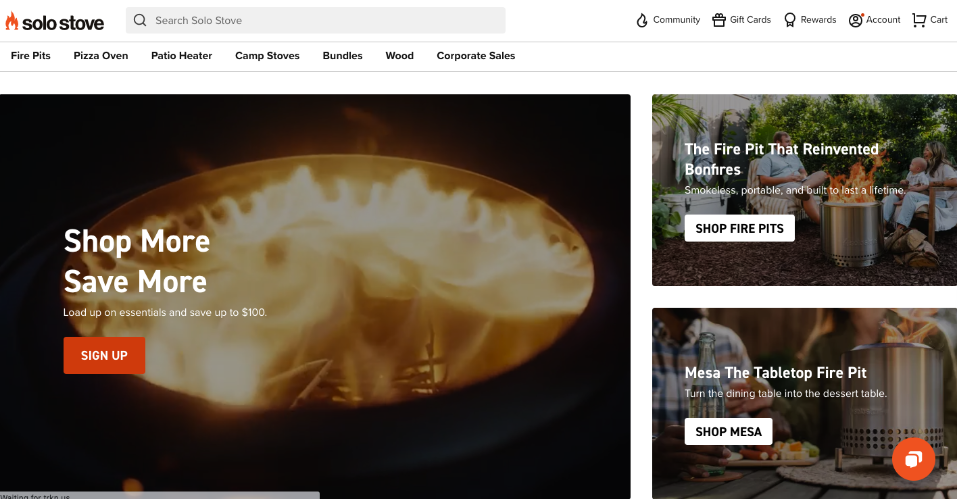Screen dimensions: 957x499
Task: Click 'Mesa The Tabletop Fire Pit' heading
Action: point(775,373)
